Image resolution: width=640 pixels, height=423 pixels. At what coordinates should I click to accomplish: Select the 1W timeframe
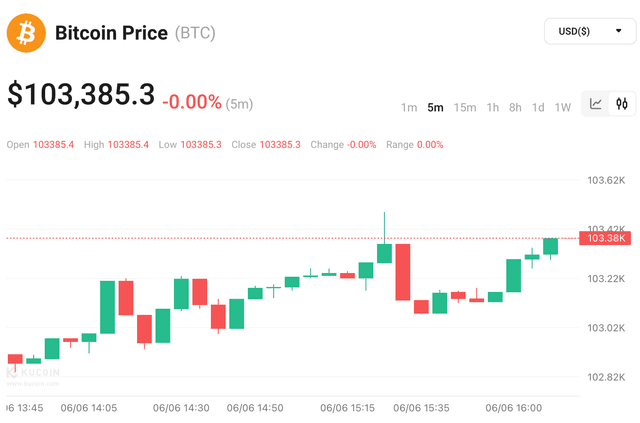562,107
